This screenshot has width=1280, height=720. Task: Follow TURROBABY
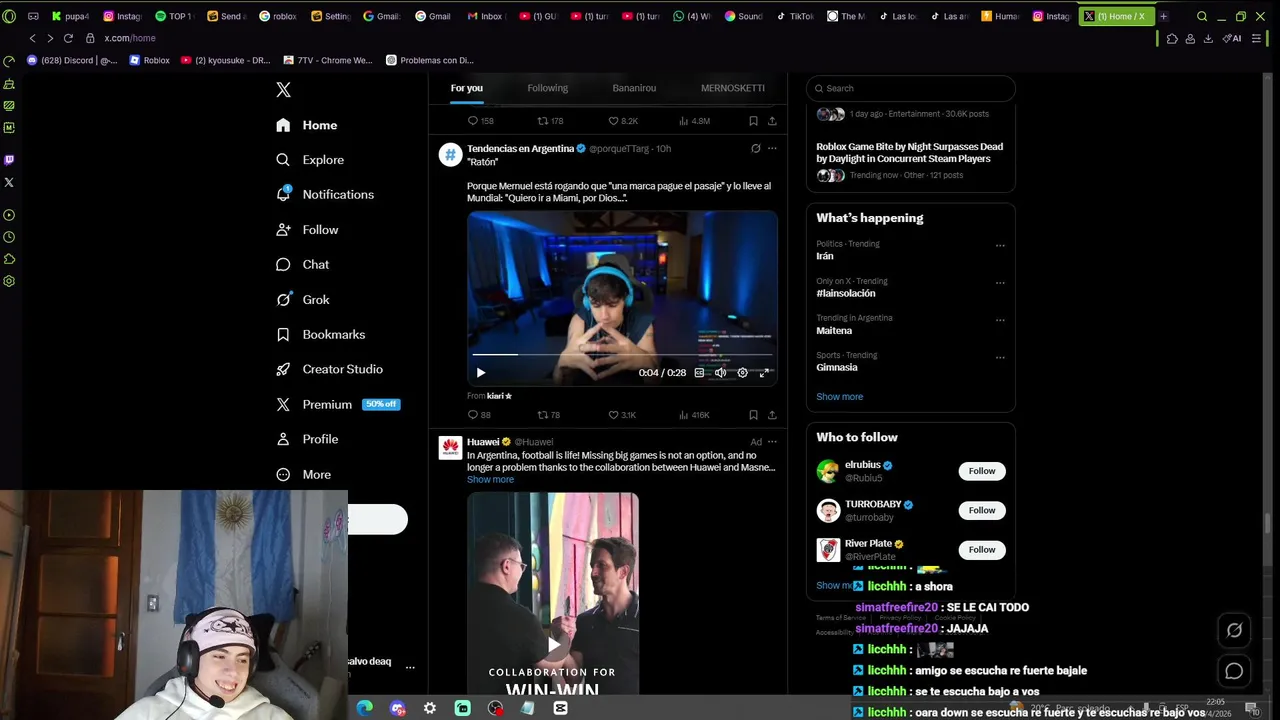click(982, 510)
